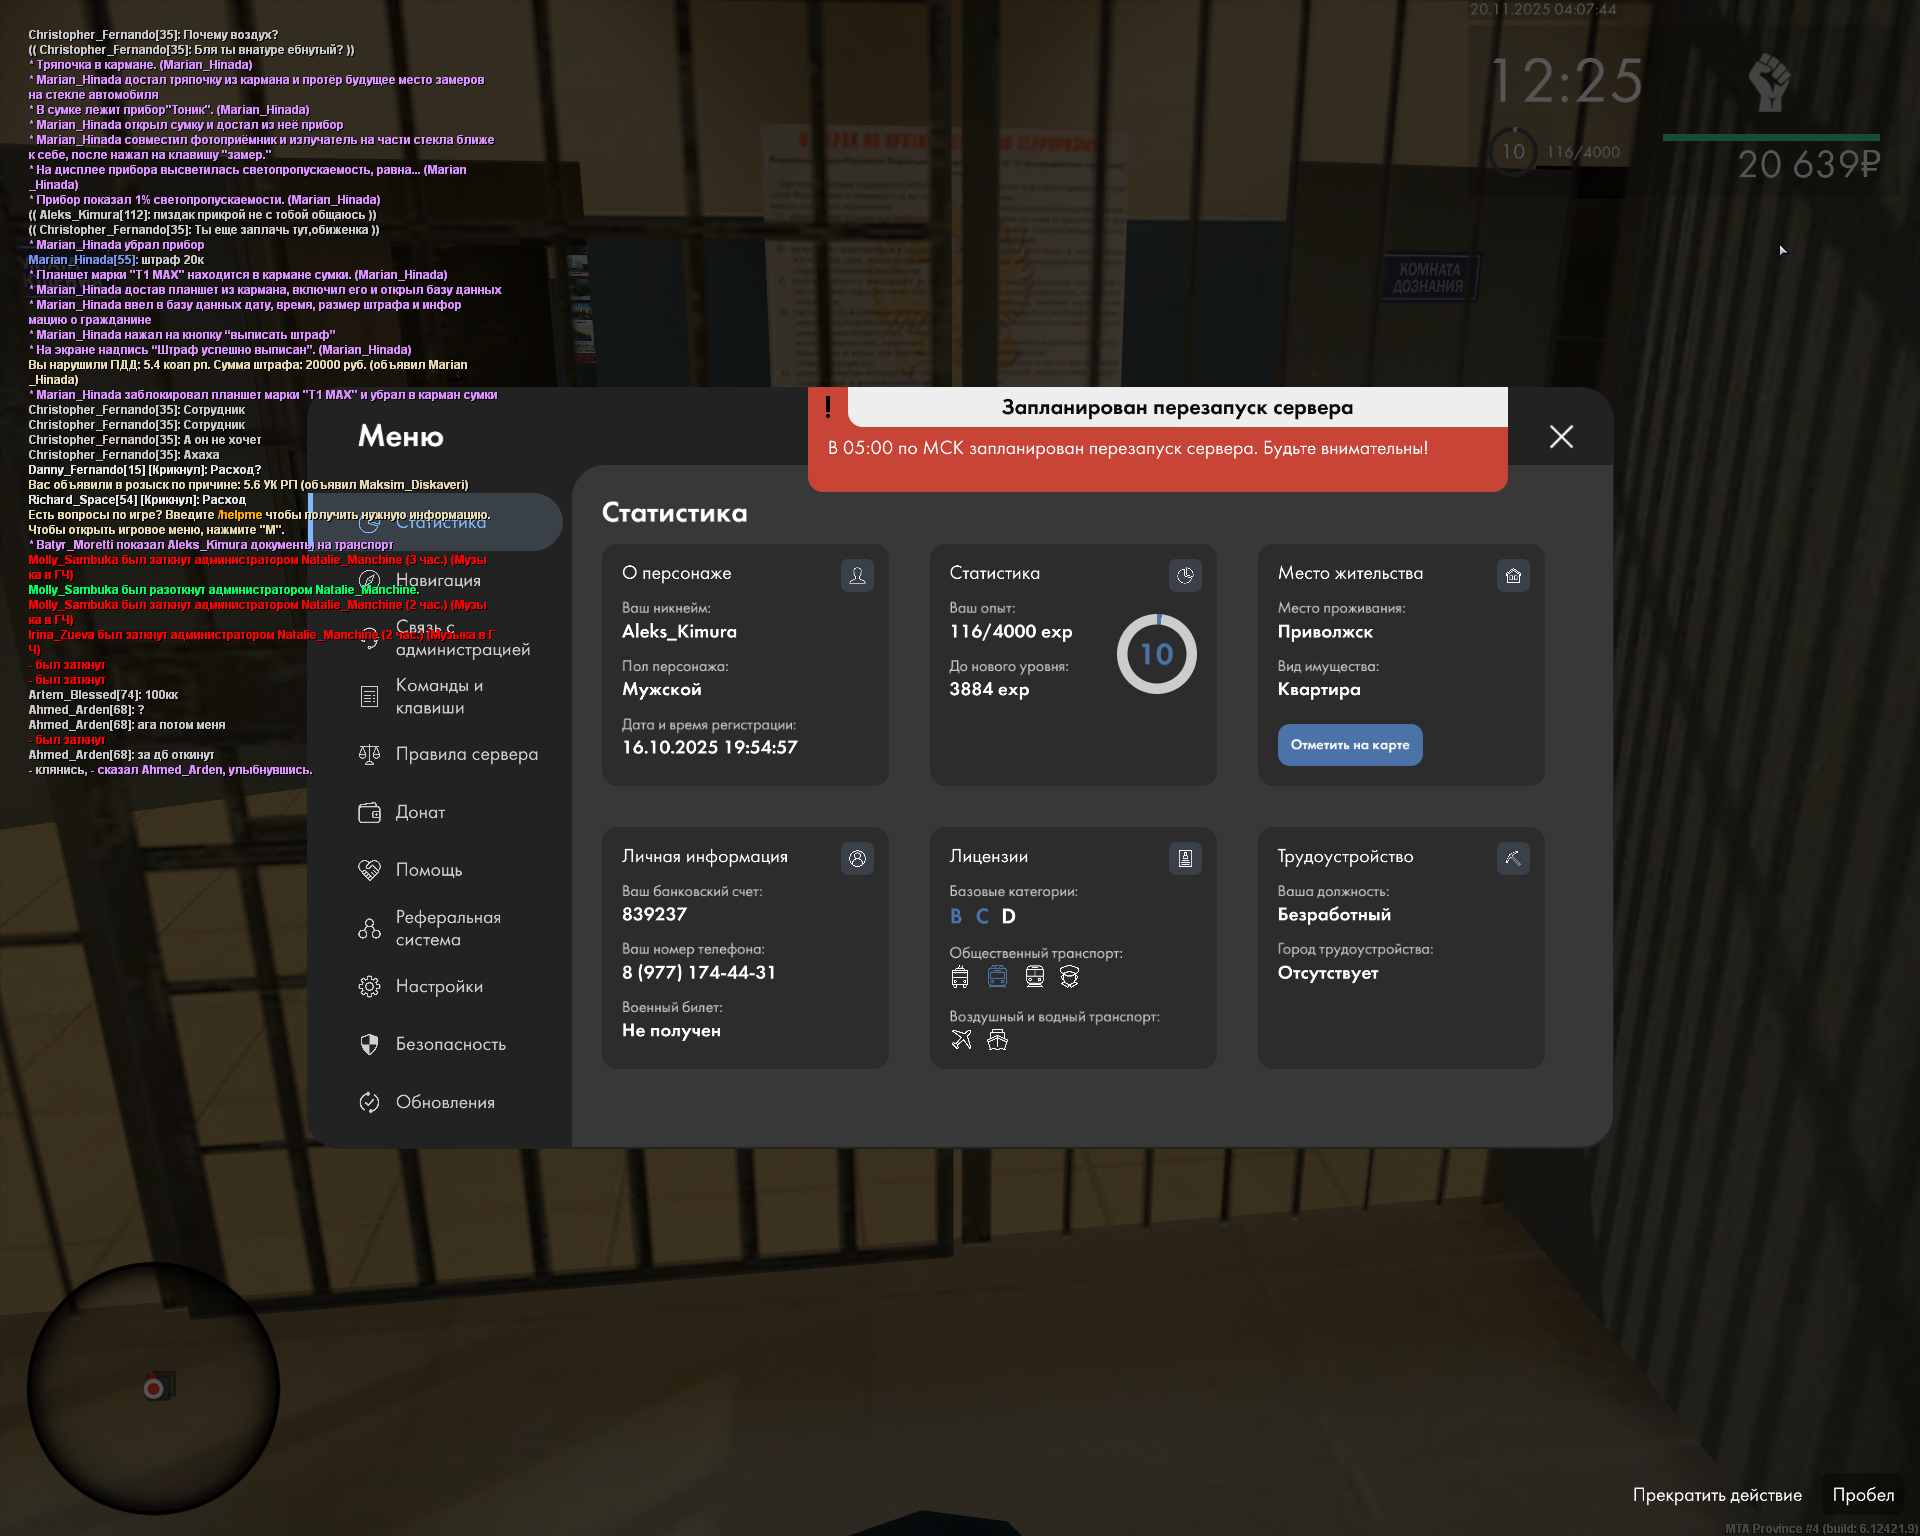1920x1536 pixels.
Task: Click the house icon in Место жительства card
Action: (1513, 575)
